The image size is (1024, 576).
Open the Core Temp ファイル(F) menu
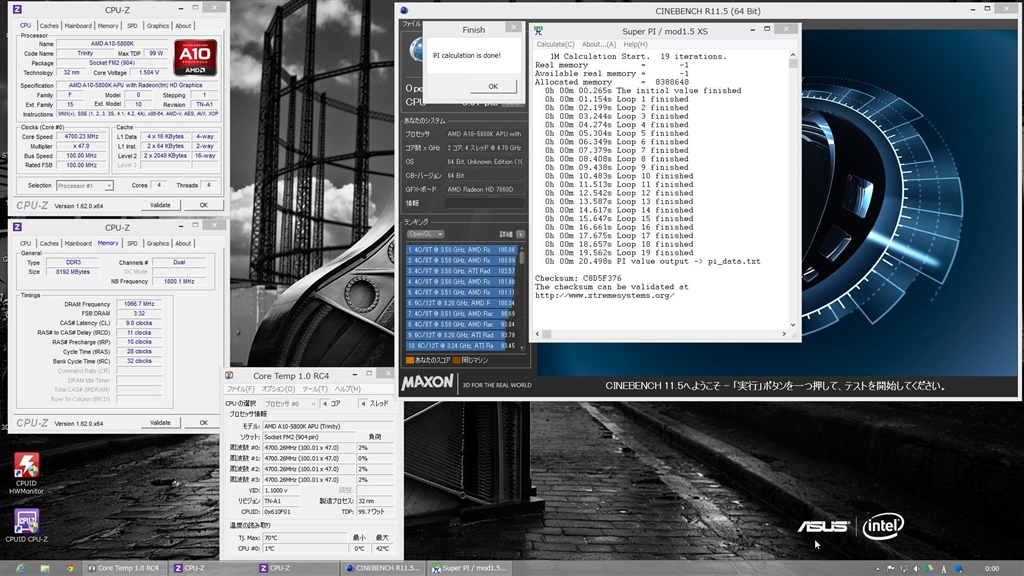pyautogui.click(x=240, y=389)
